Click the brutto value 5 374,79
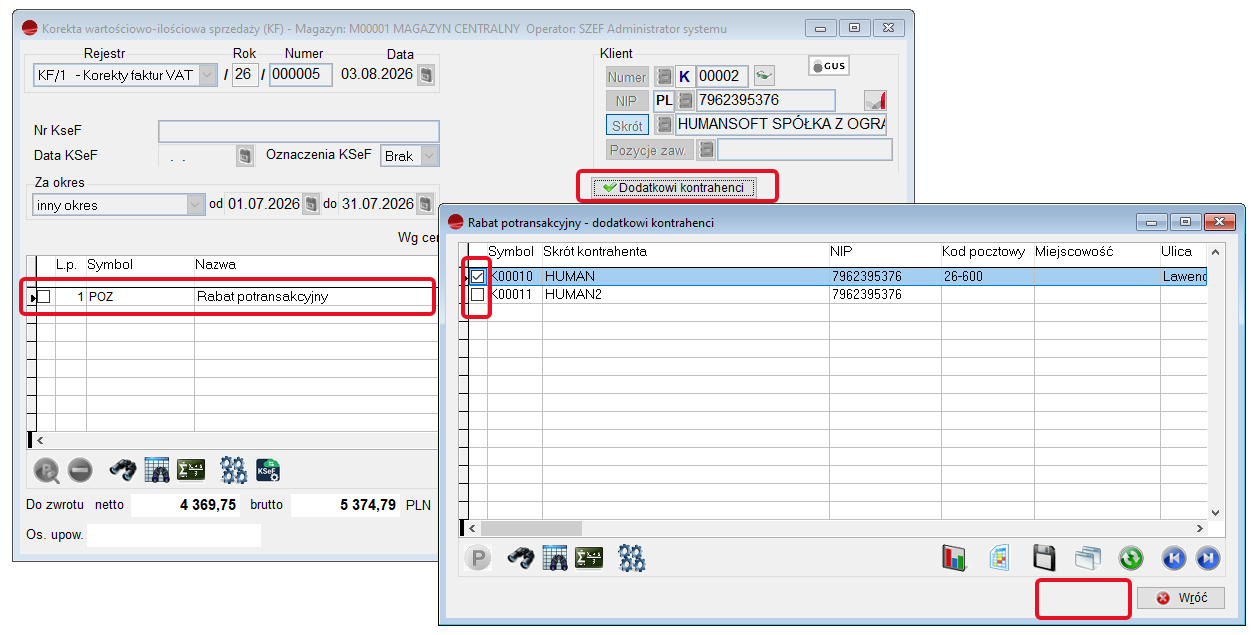This screenshot has width=1257, height=635. tap(346, 505)
